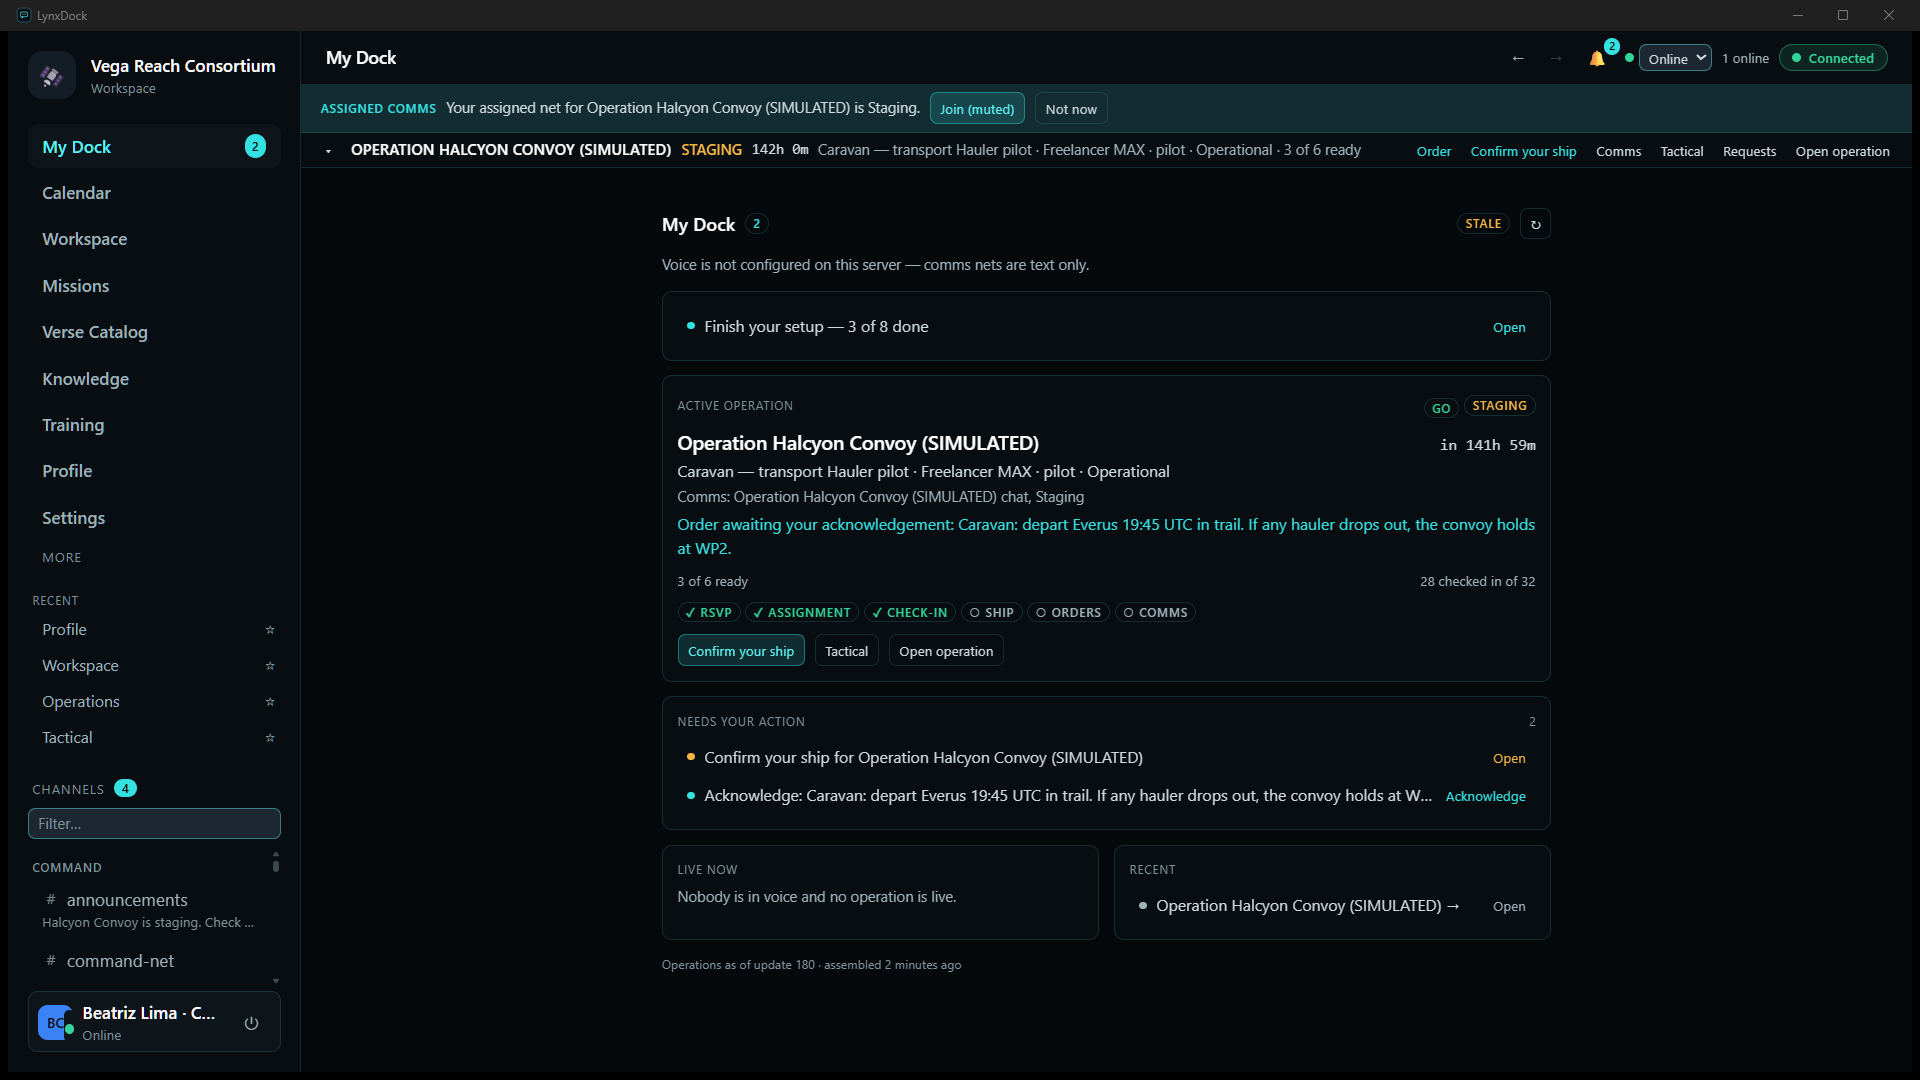The image size is (1920, 1080).
Task: Click Tactical button in operation card
Action: click(846, 651)
